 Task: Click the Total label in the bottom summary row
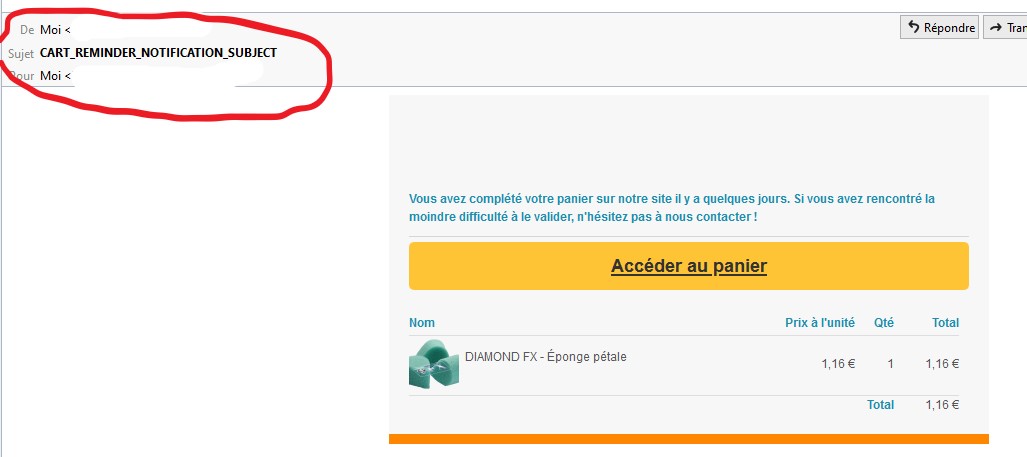pyautogui.click(x=880, y=405)
